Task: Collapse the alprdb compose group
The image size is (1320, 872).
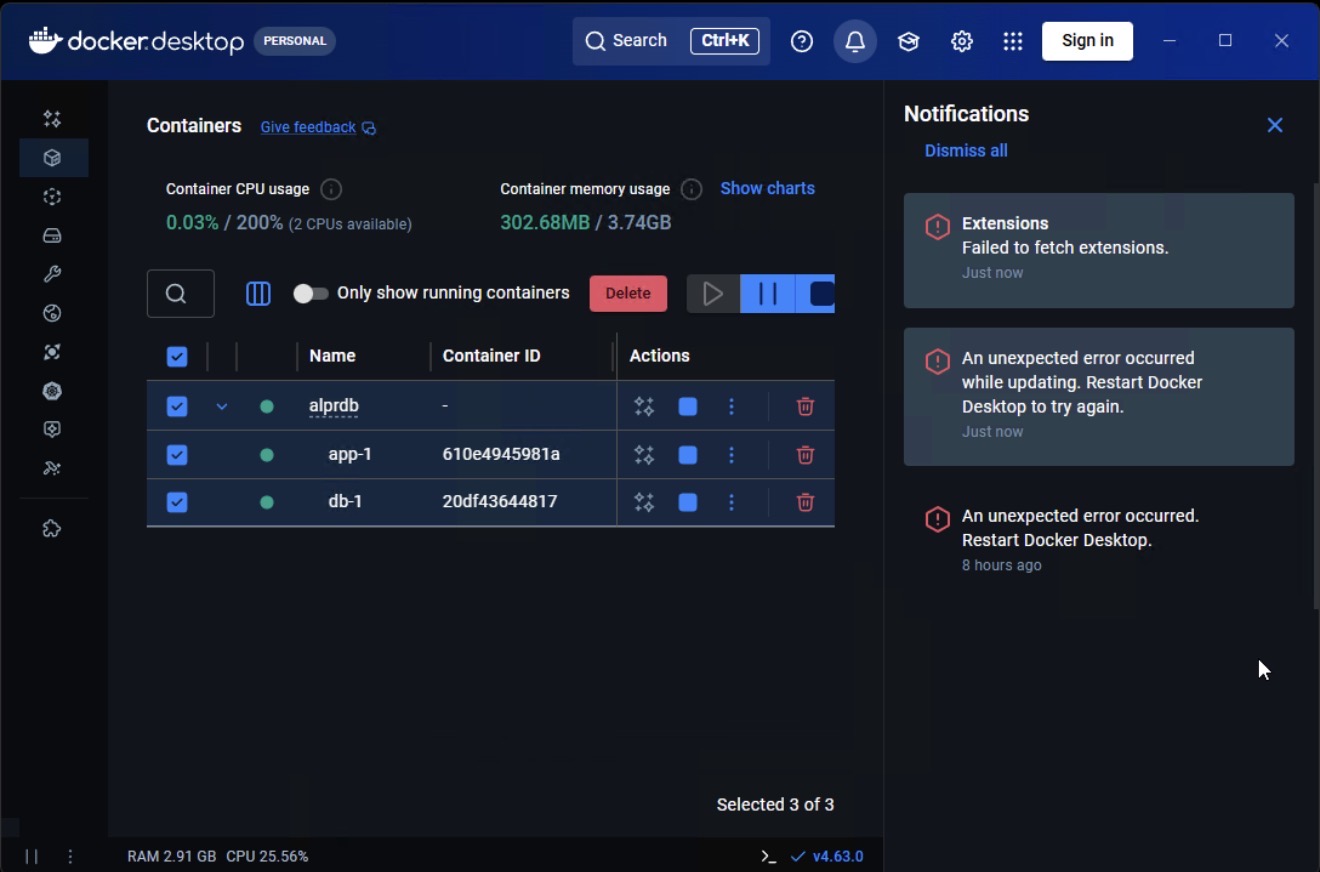Action: click(222, 407)
